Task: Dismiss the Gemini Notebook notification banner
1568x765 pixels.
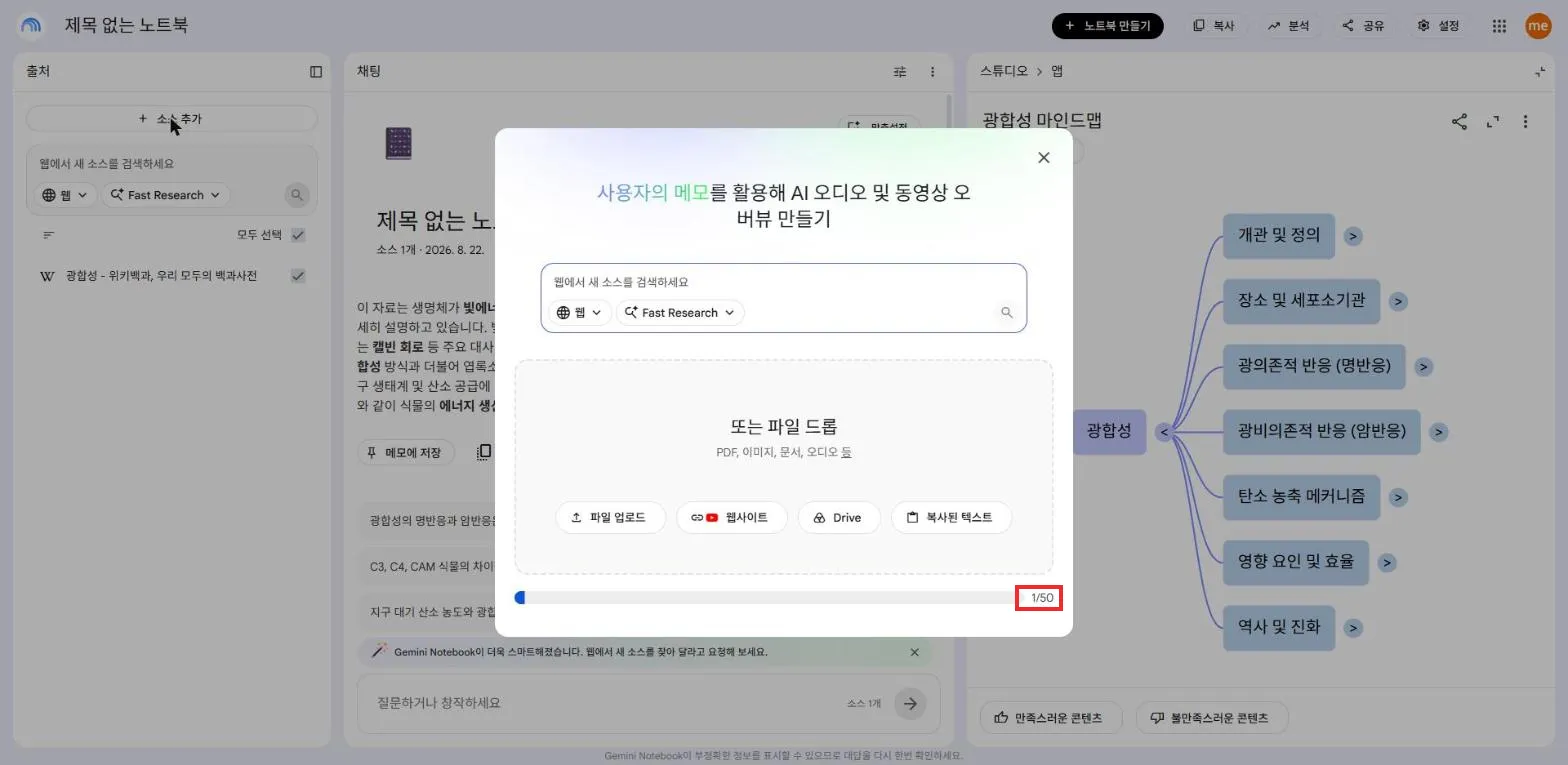Action: pos(914,652)
